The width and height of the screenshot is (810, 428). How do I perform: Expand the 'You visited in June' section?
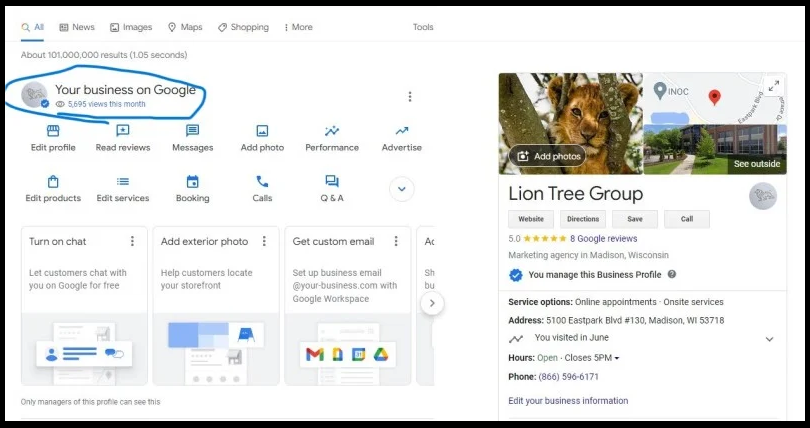click(768, 339)
